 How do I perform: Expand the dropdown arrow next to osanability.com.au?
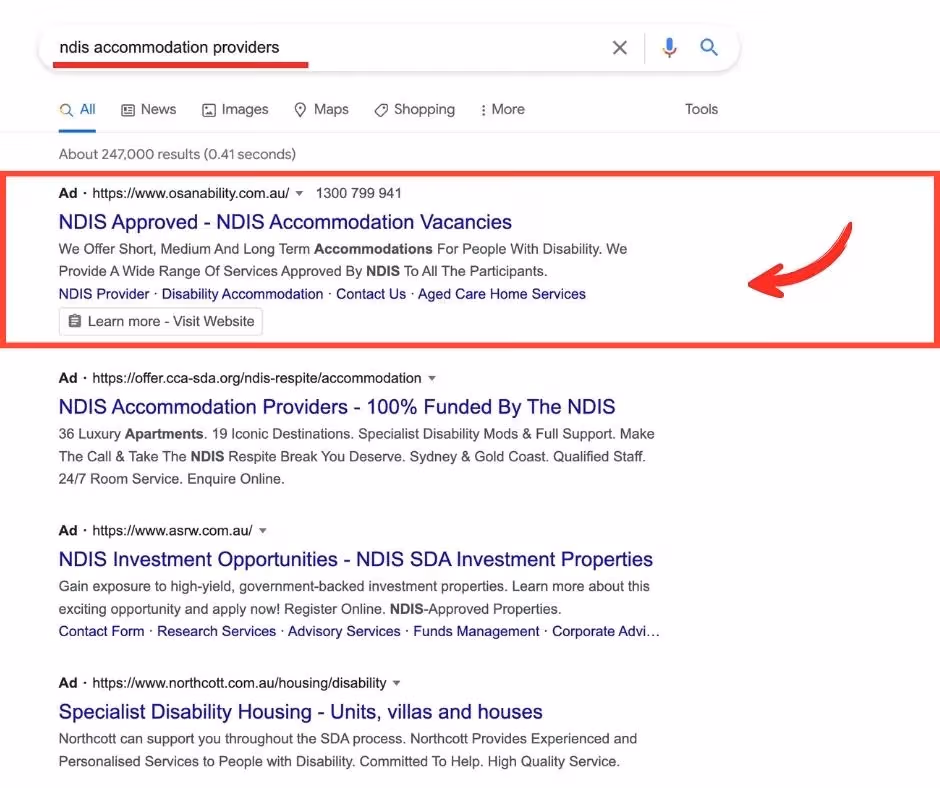click(x=299, y=194)
